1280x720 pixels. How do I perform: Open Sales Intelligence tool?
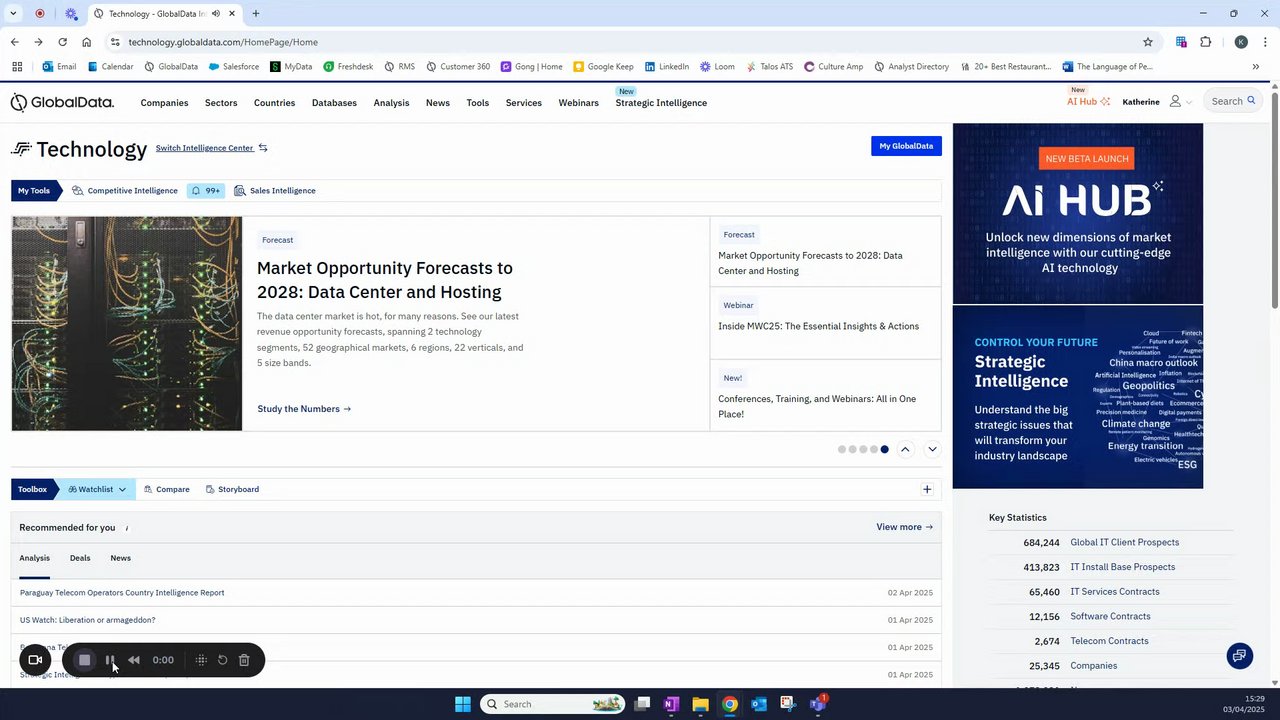click(x=275, y=190)
